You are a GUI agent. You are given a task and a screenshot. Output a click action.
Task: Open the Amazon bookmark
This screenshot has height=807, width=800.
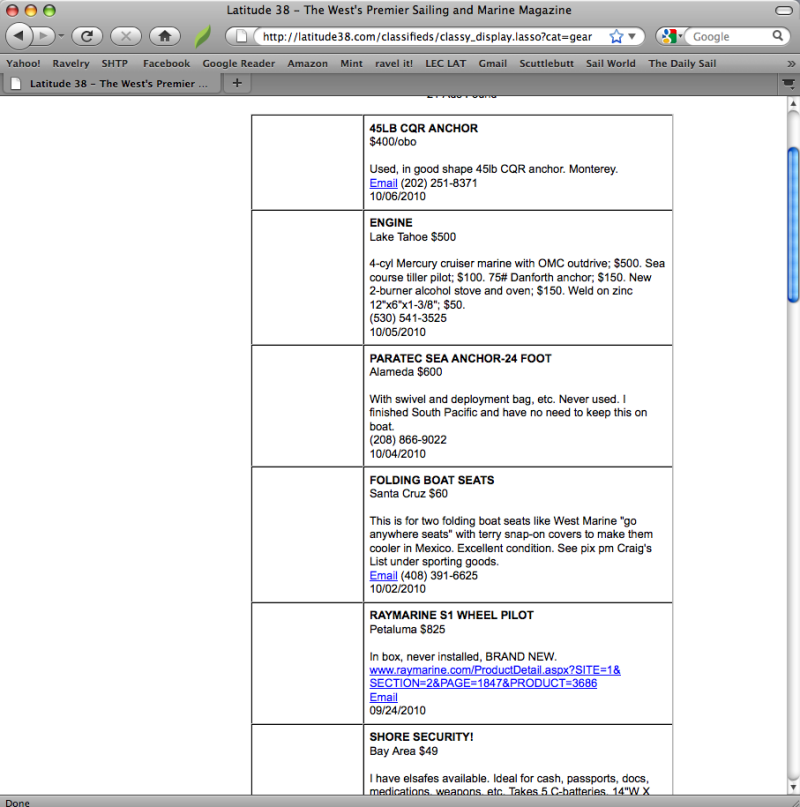[x=307, y=63]
